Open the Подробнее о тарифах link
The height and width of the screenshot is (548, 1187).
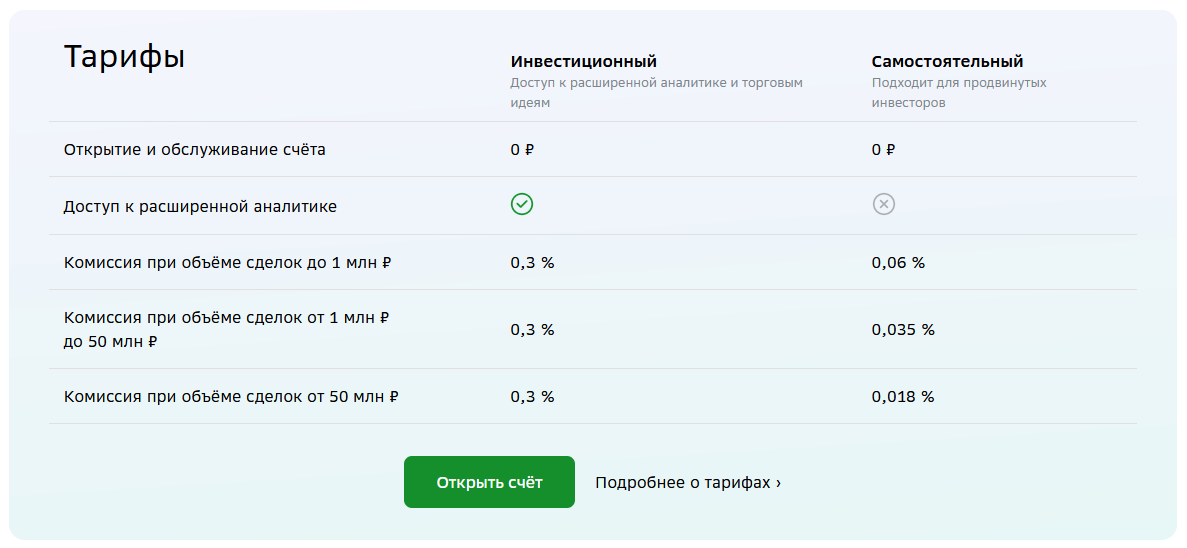click(688, 483)
